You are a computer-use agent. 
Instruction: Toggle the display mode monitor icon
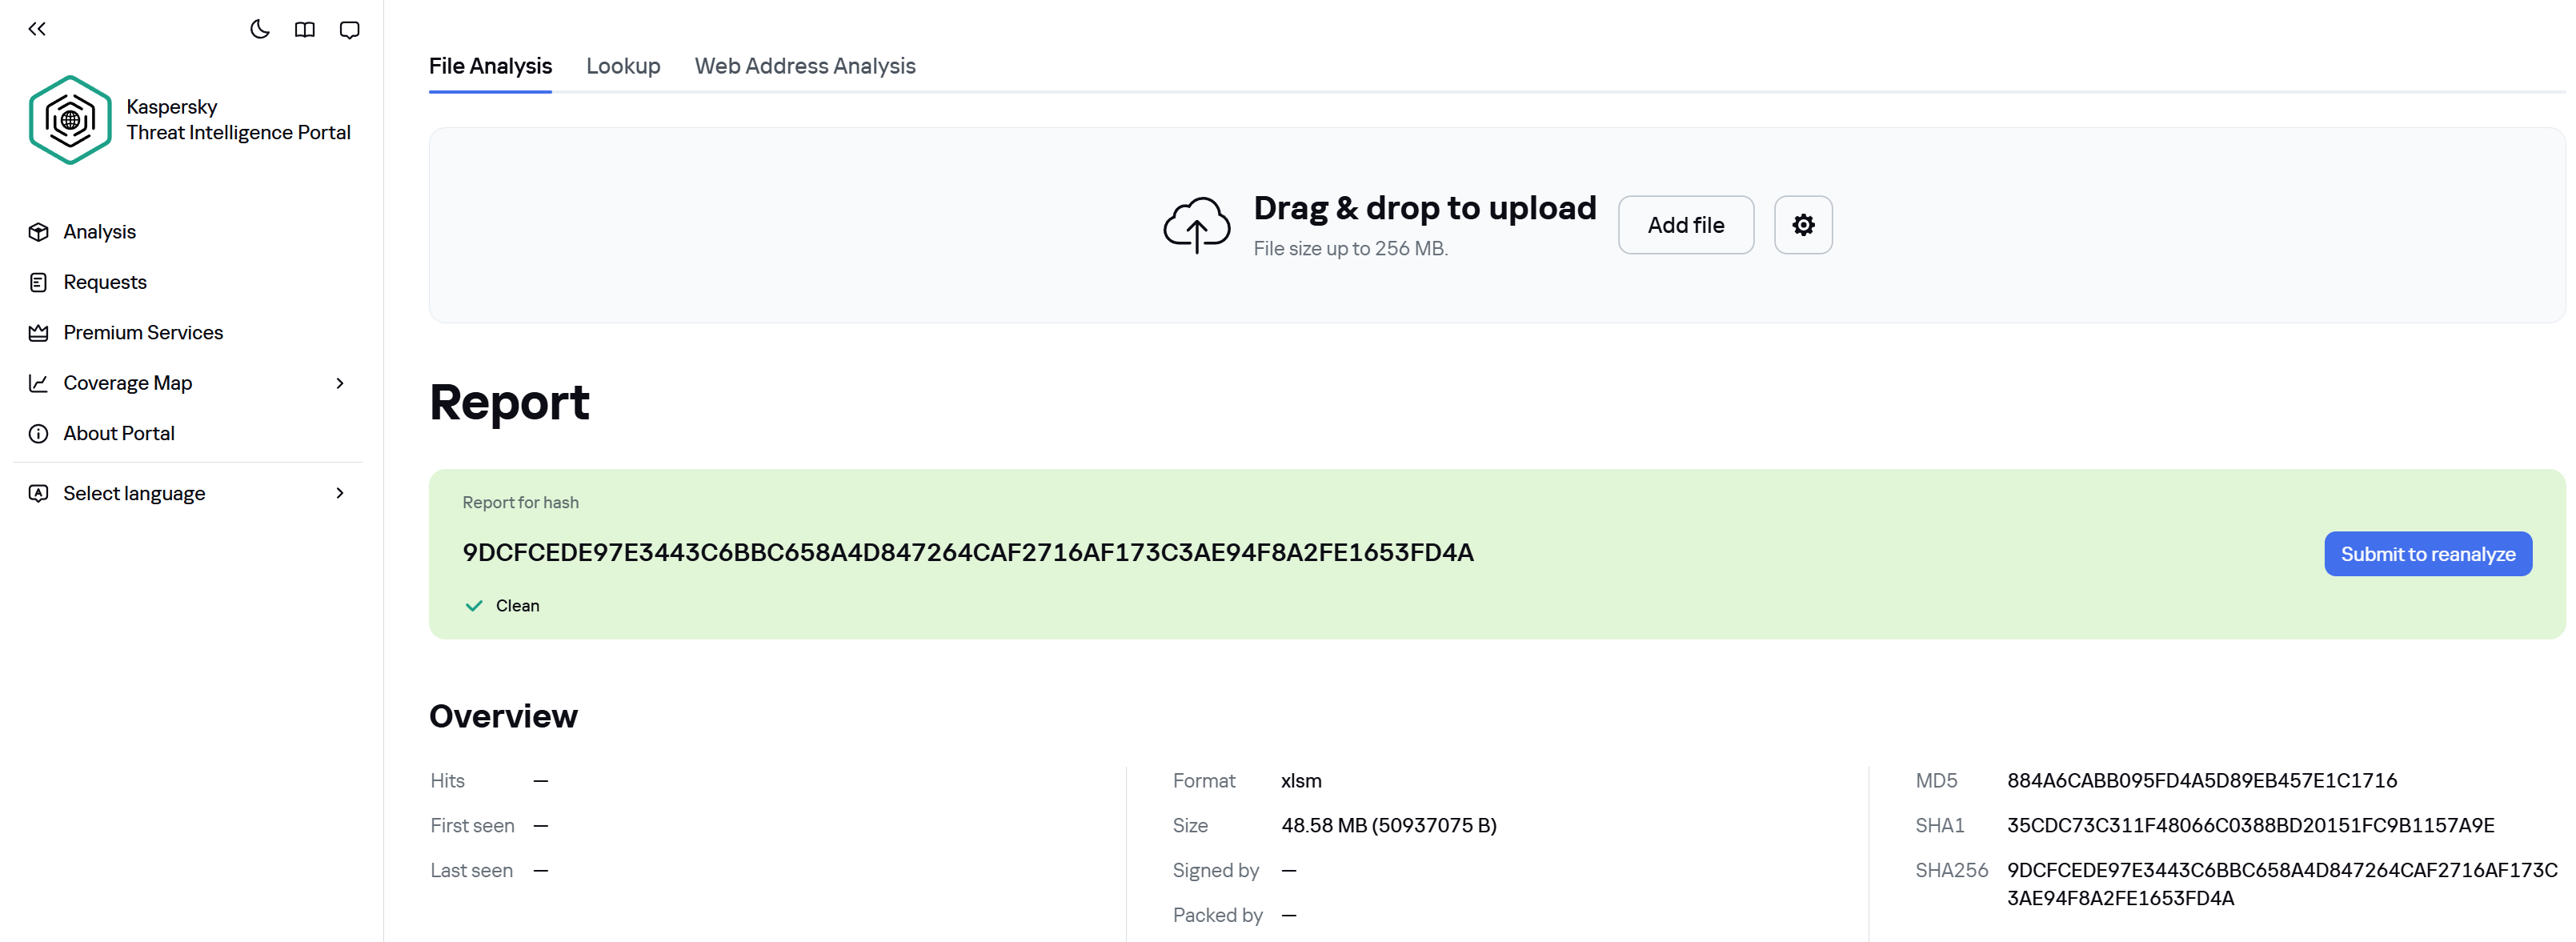[x=349, y=29]
